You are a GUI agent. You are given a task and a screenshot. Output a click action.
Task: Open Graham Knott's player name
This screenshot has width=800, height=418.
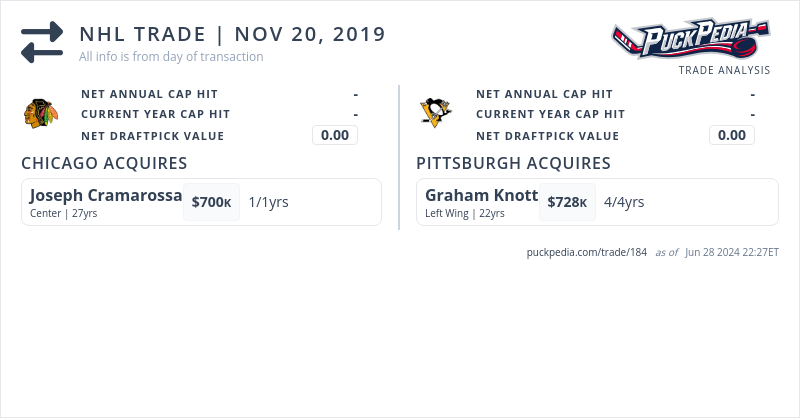(481, 195)
